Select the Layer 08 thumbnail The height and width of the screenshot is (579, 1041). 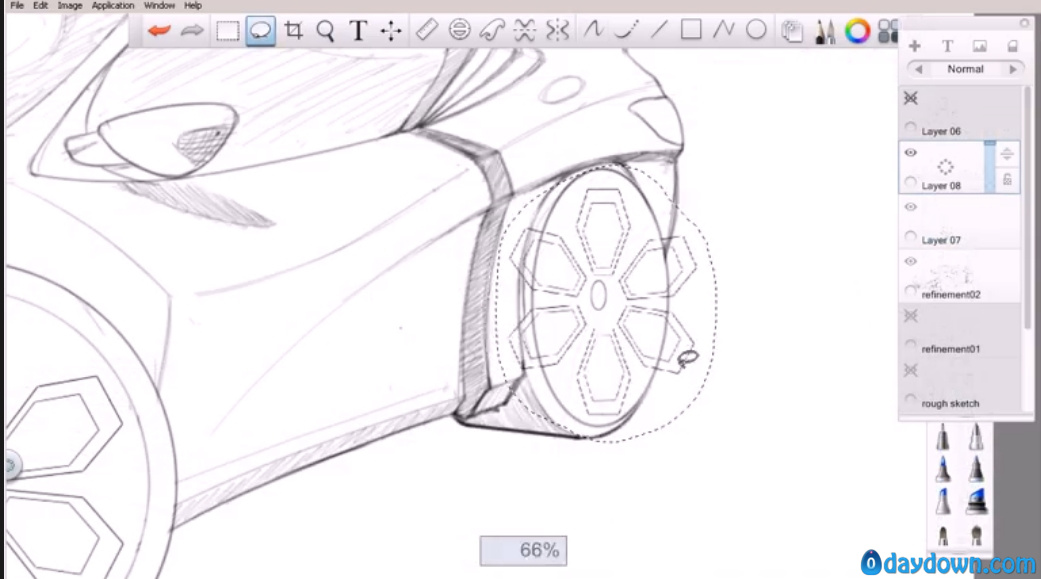coord(945,165)
